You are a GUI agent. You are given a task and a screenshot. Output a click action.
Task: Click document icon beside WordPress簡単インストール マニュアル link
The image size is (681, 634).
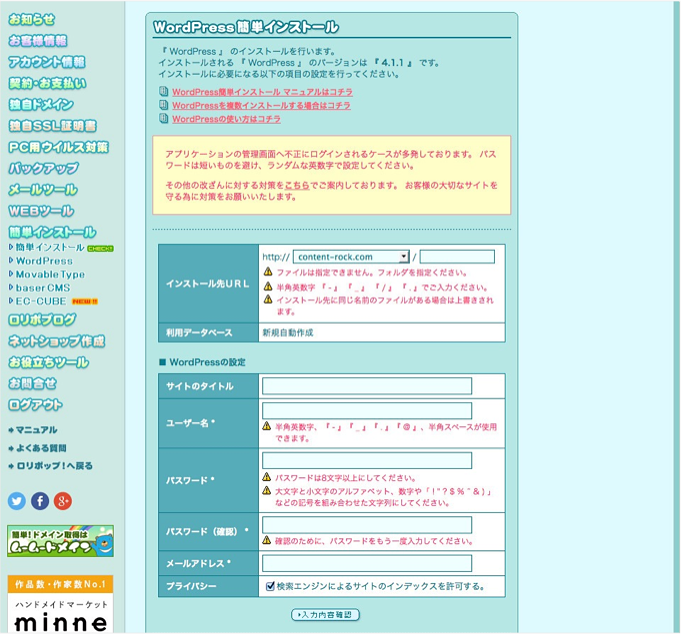[x=163, y=92]
